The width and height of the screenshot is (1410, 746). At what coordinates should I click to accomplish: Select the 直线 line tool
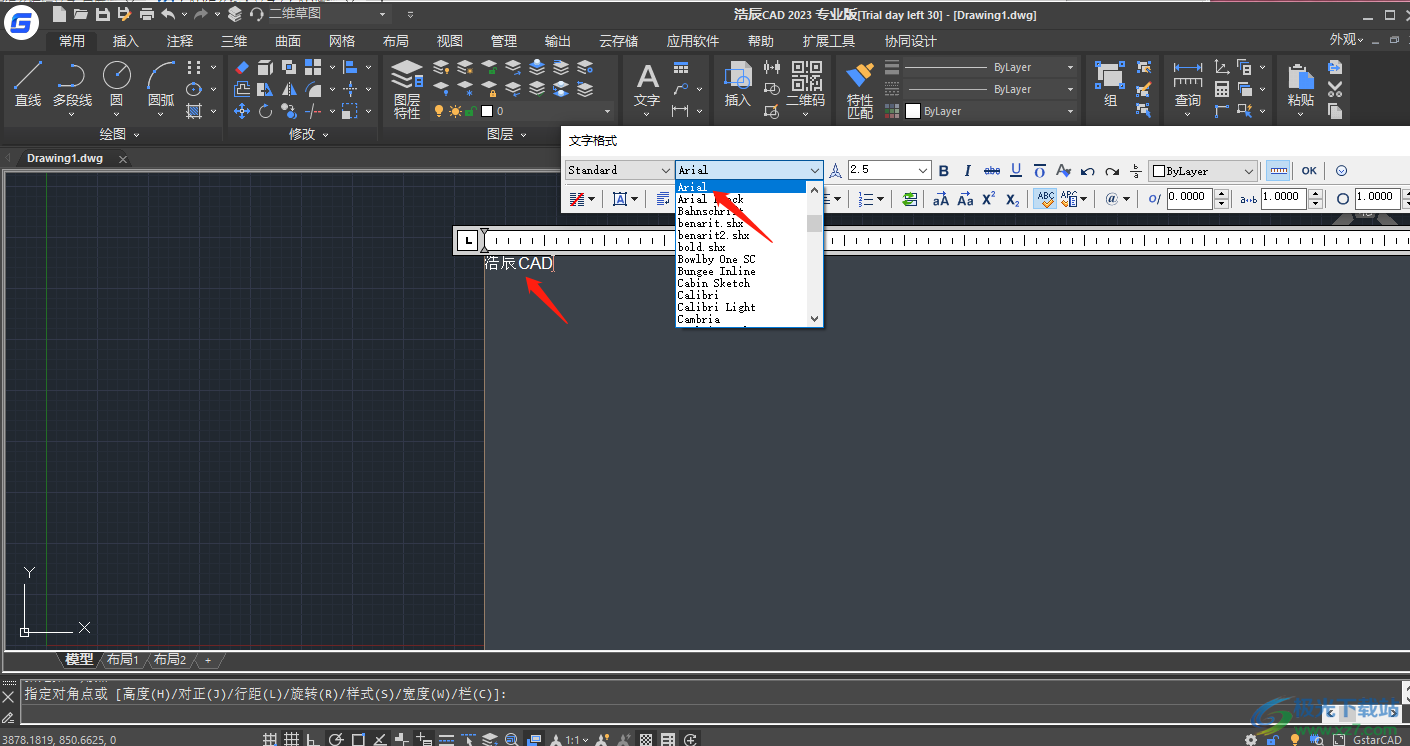(x=28, y=82)
